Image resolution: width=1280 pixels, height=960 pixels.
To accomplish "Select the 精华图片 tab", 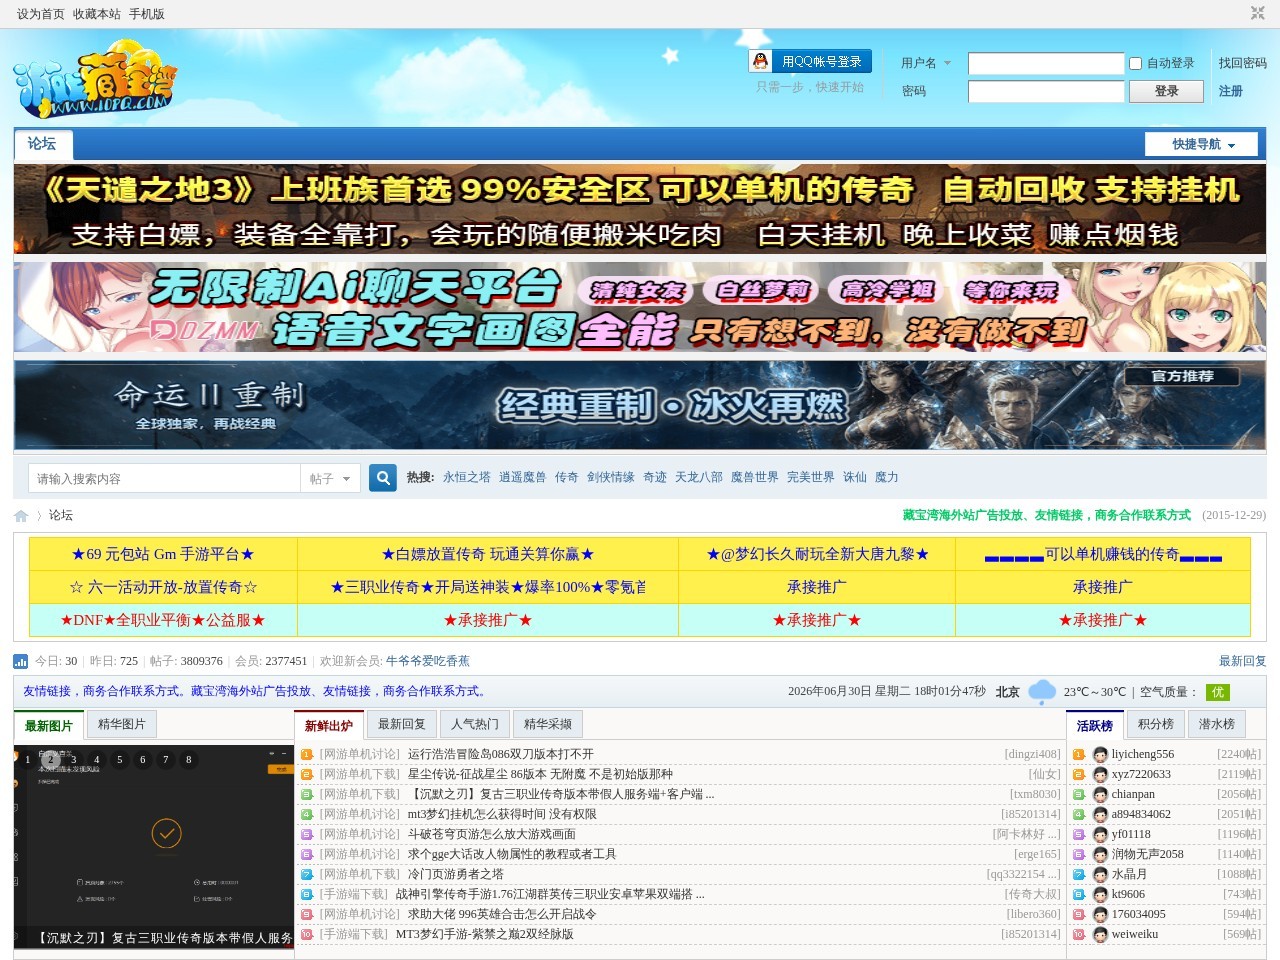I will coord(122,724).
